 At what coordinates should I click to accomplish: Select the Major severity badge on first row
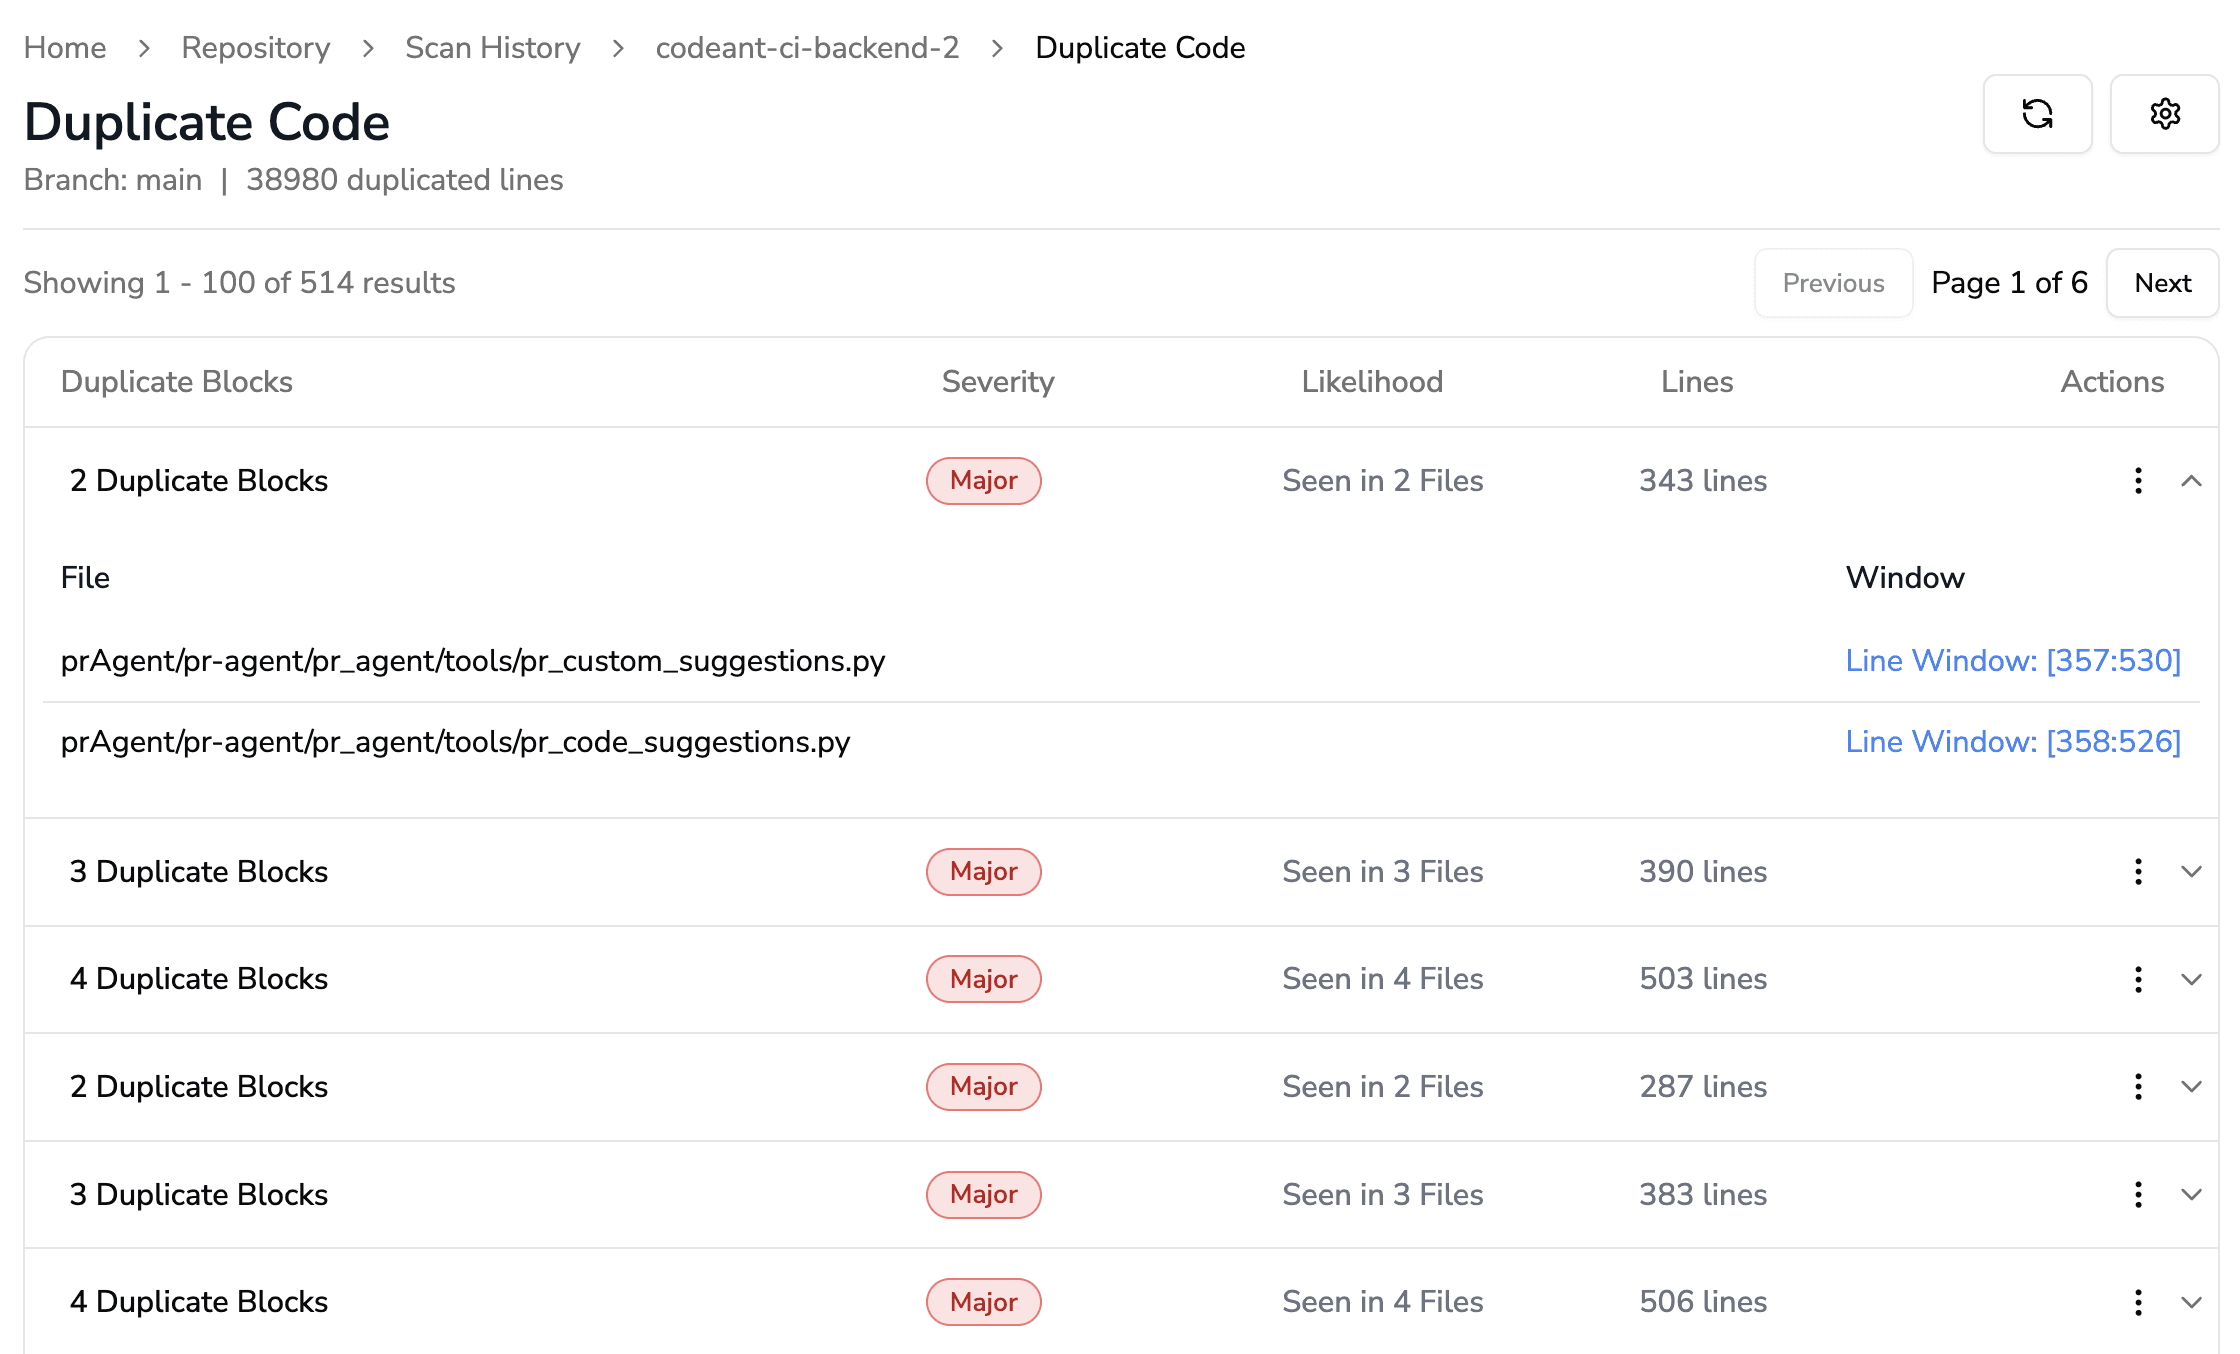tap(983, 481)
